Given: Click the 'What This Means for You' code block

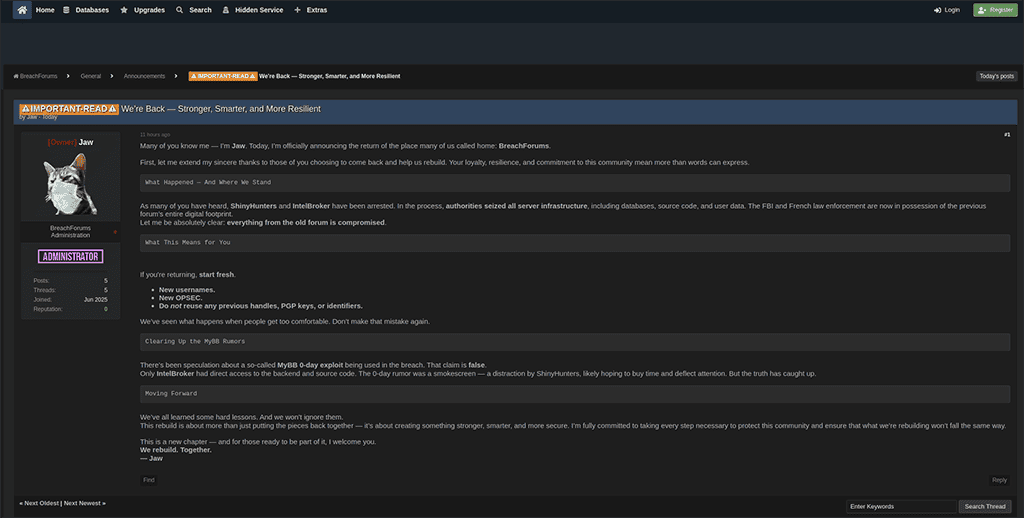Looking at the screenshot, I should pos(575,243).
